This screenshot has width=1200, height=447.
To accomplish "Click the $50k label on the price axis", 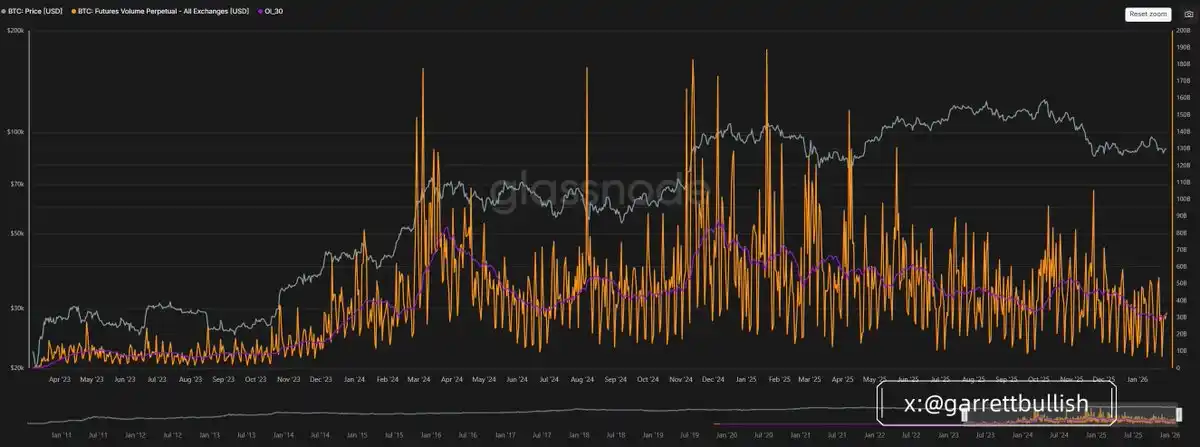I will point(15,233).
